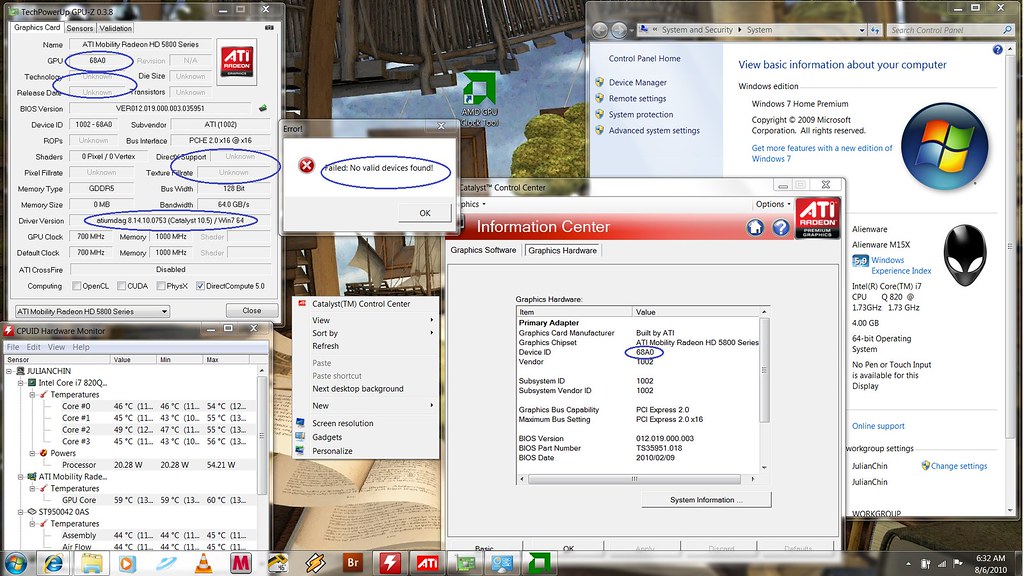Collapse the ATI Mobility Radeon tree node
This screenshot has width=1024, height=576.
pyautogui.click(x=21, y=477)
